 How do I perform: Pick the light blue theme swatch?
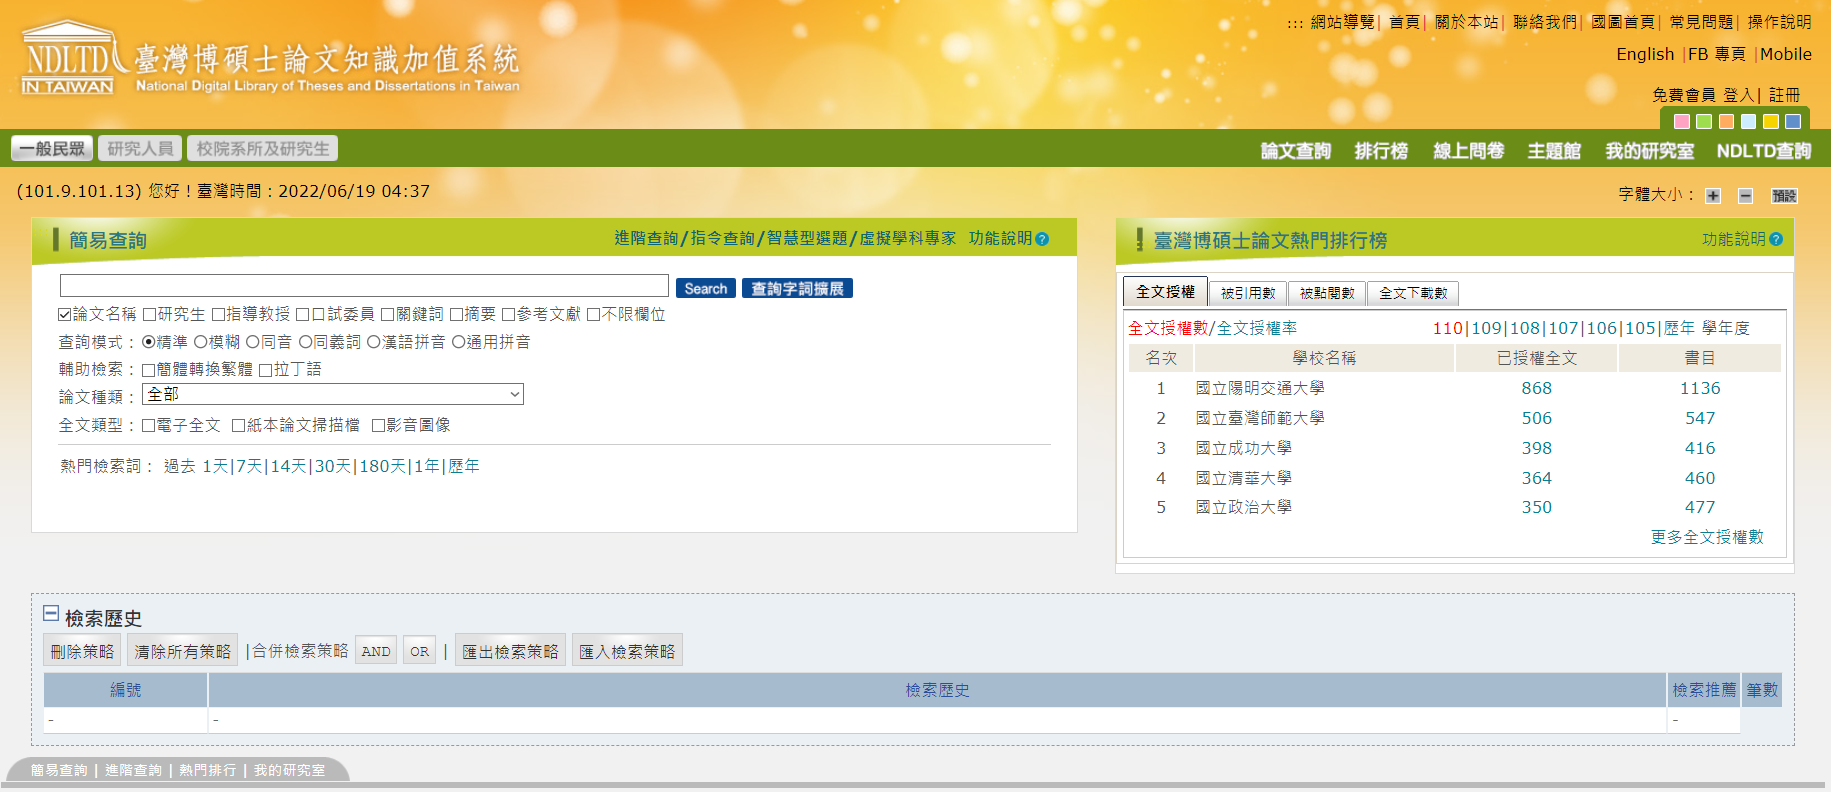1748,121
